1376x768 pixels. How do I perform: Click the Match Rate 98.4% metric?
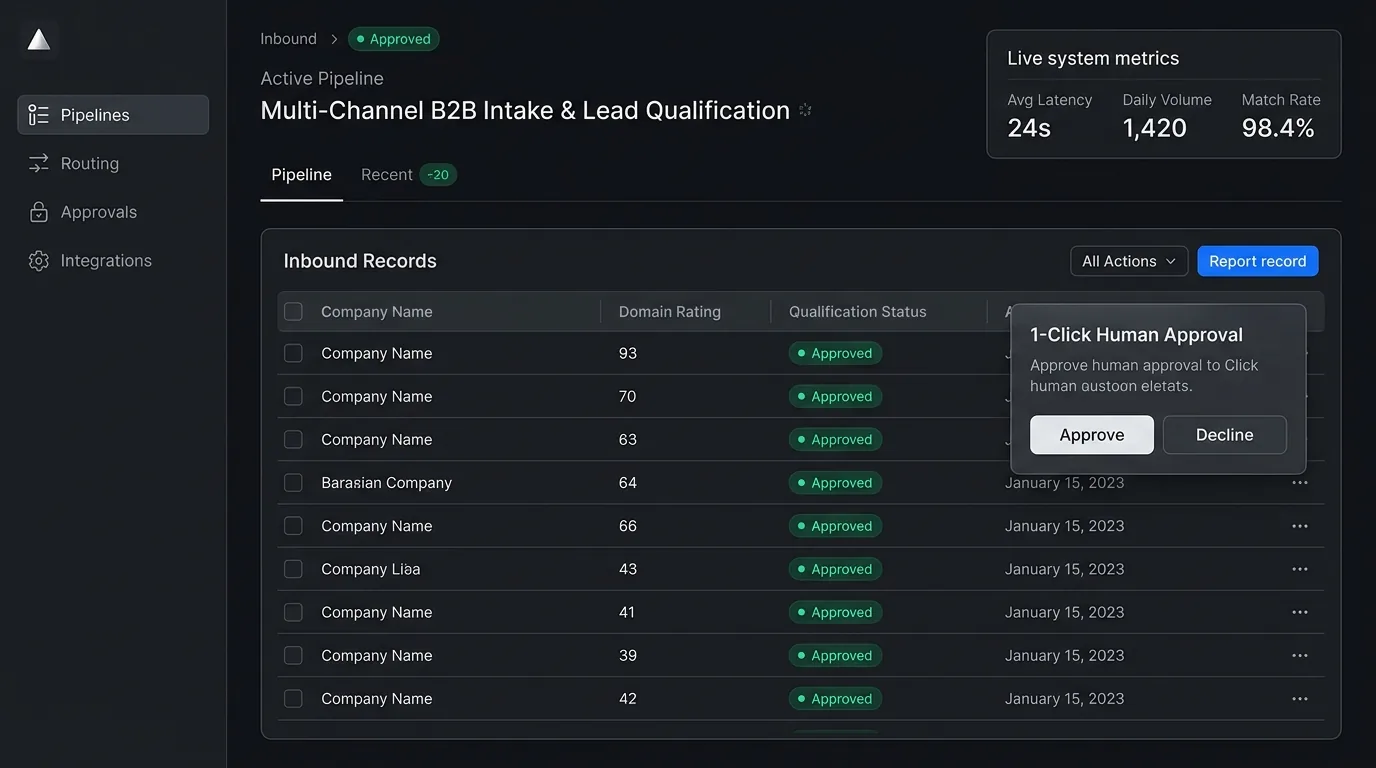tap(1281, 116)
